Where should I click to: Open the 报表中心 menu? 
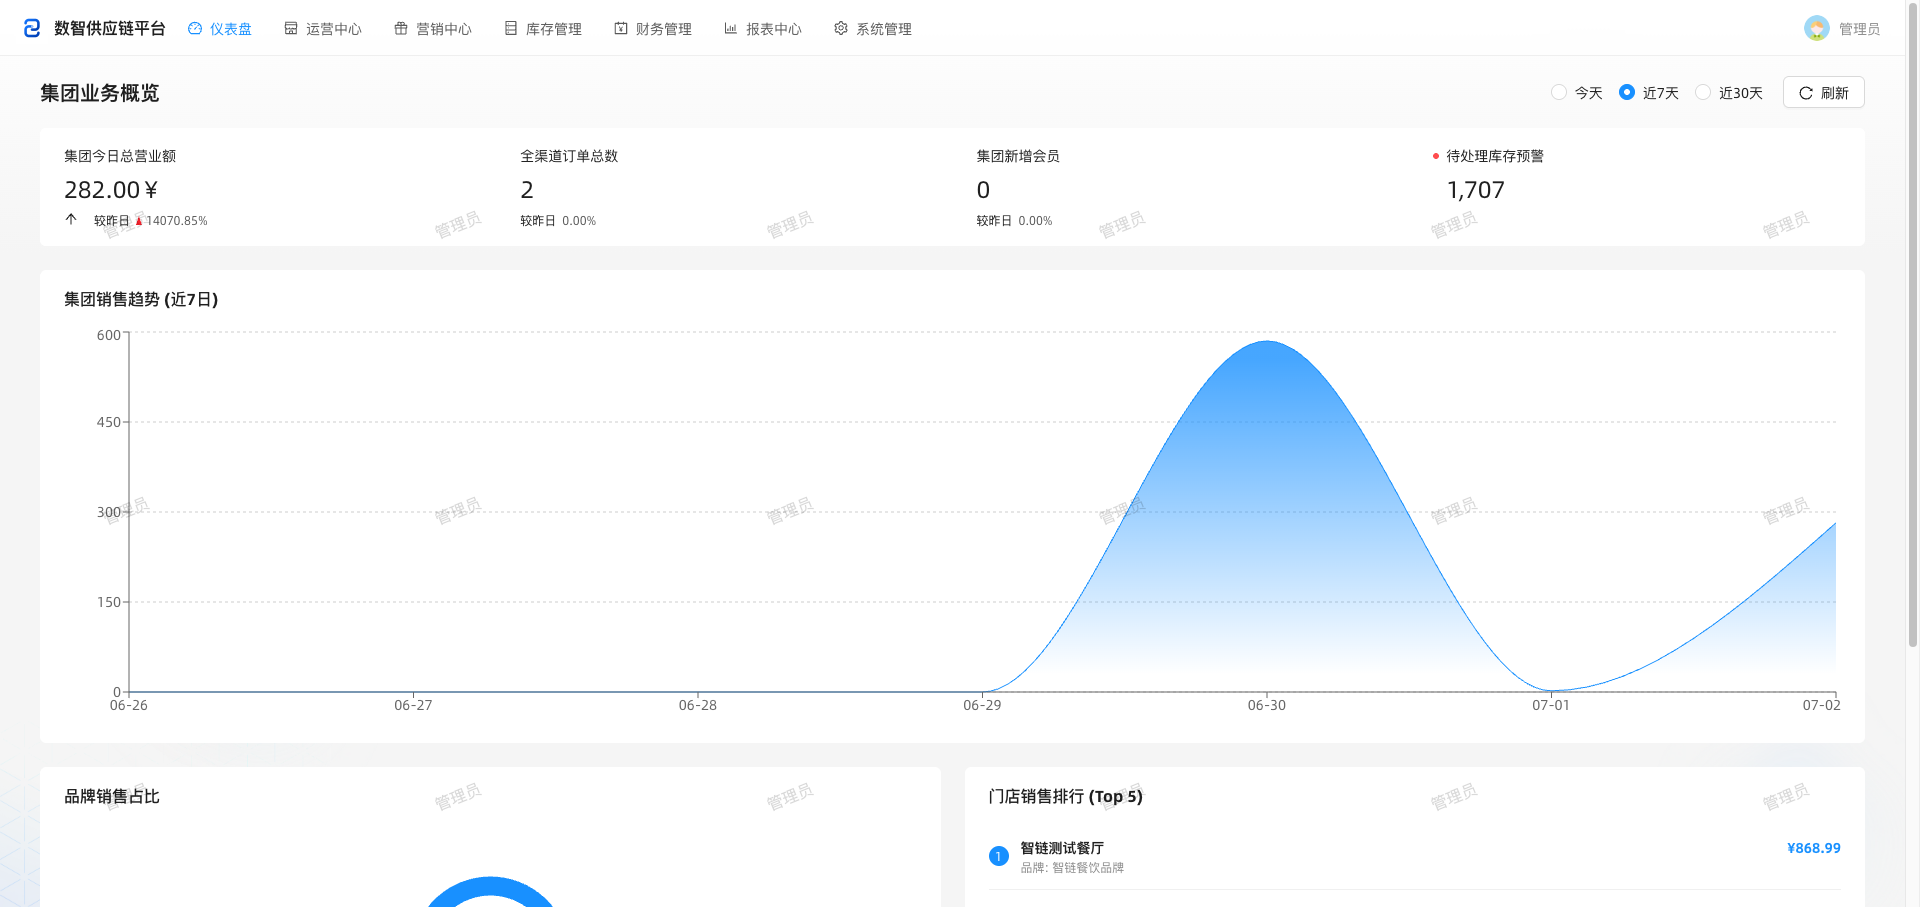[763, 29]
